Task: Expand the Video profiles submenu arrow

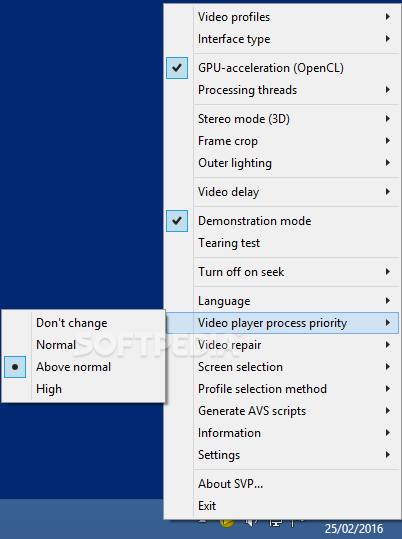Action: tap(388, 16)
